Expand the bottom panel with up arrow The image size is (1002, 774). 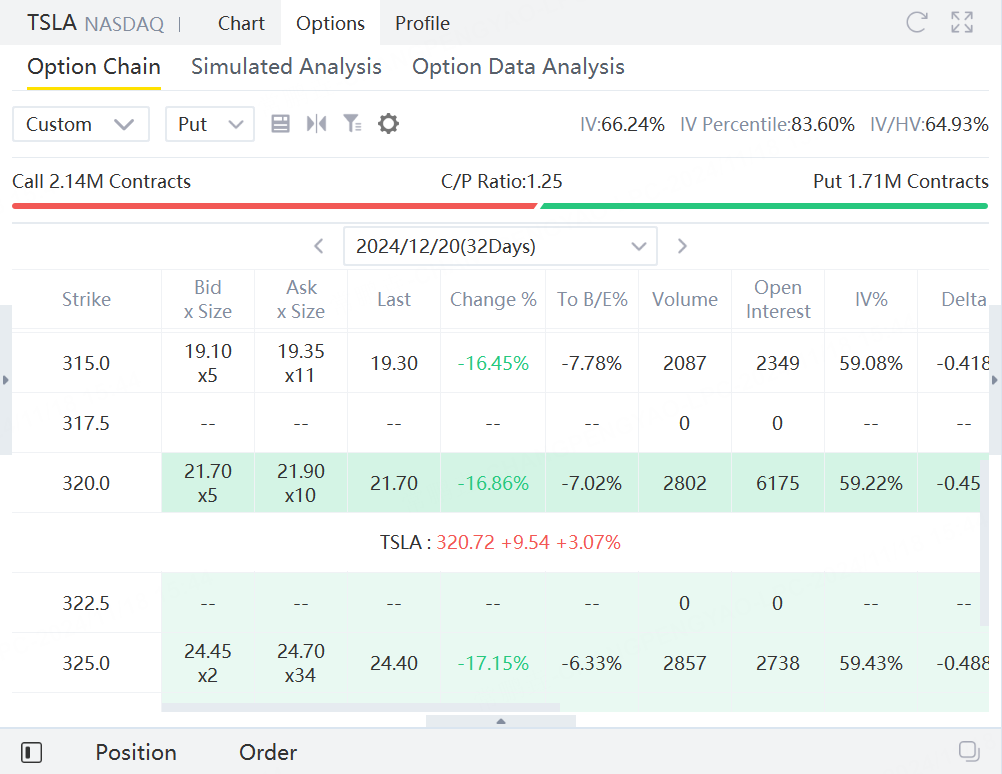(x=501, y=721)
